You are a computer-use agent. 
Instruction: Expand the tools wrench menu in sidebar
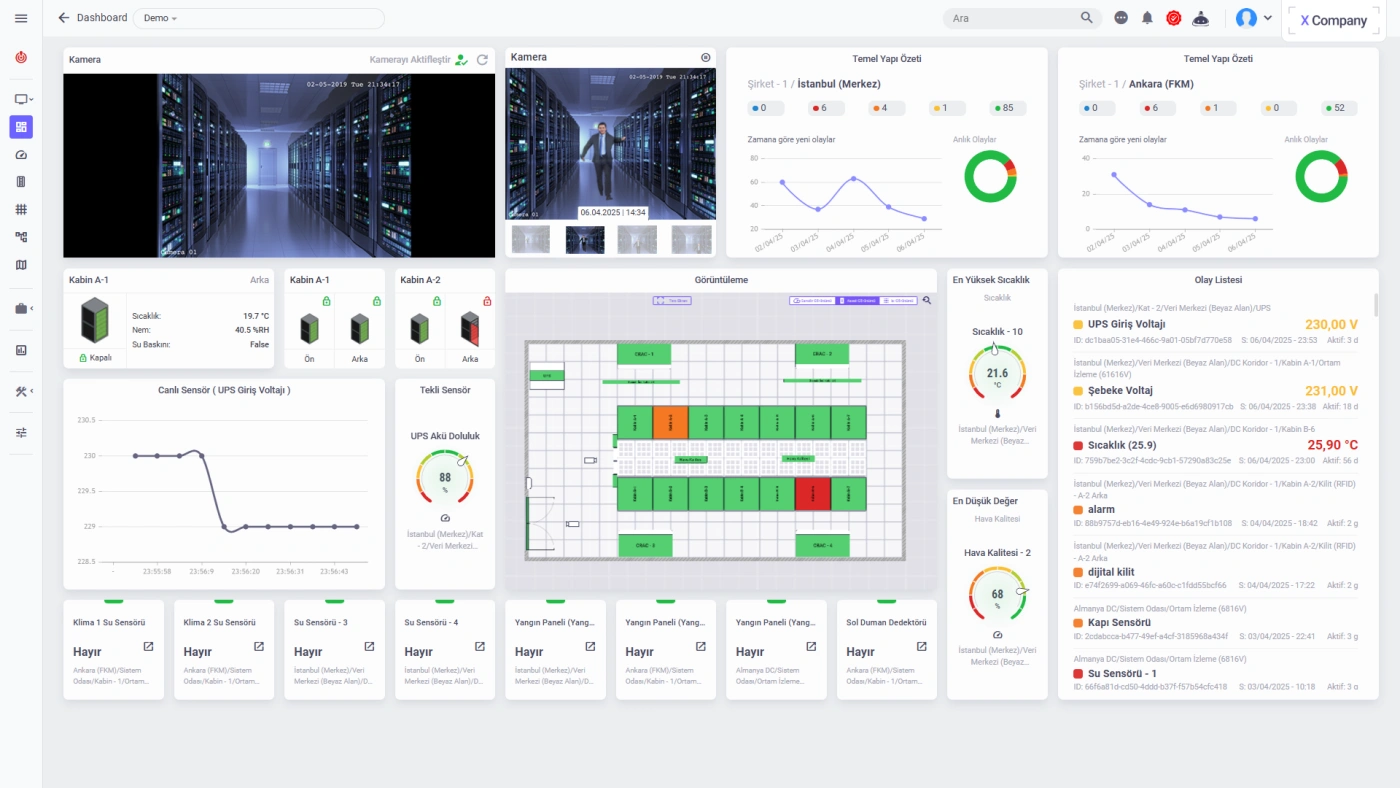coord(23,391)
